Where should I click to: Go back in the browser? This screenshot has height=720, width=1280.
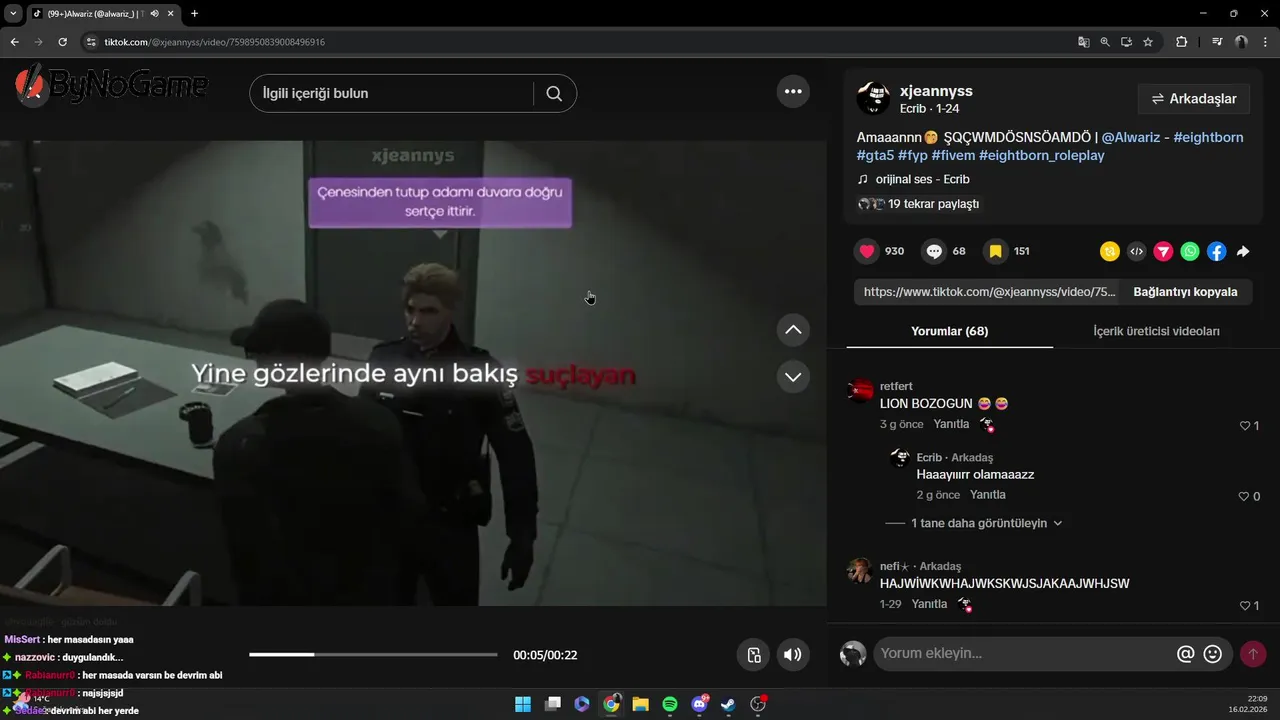(x=14, y=42)
